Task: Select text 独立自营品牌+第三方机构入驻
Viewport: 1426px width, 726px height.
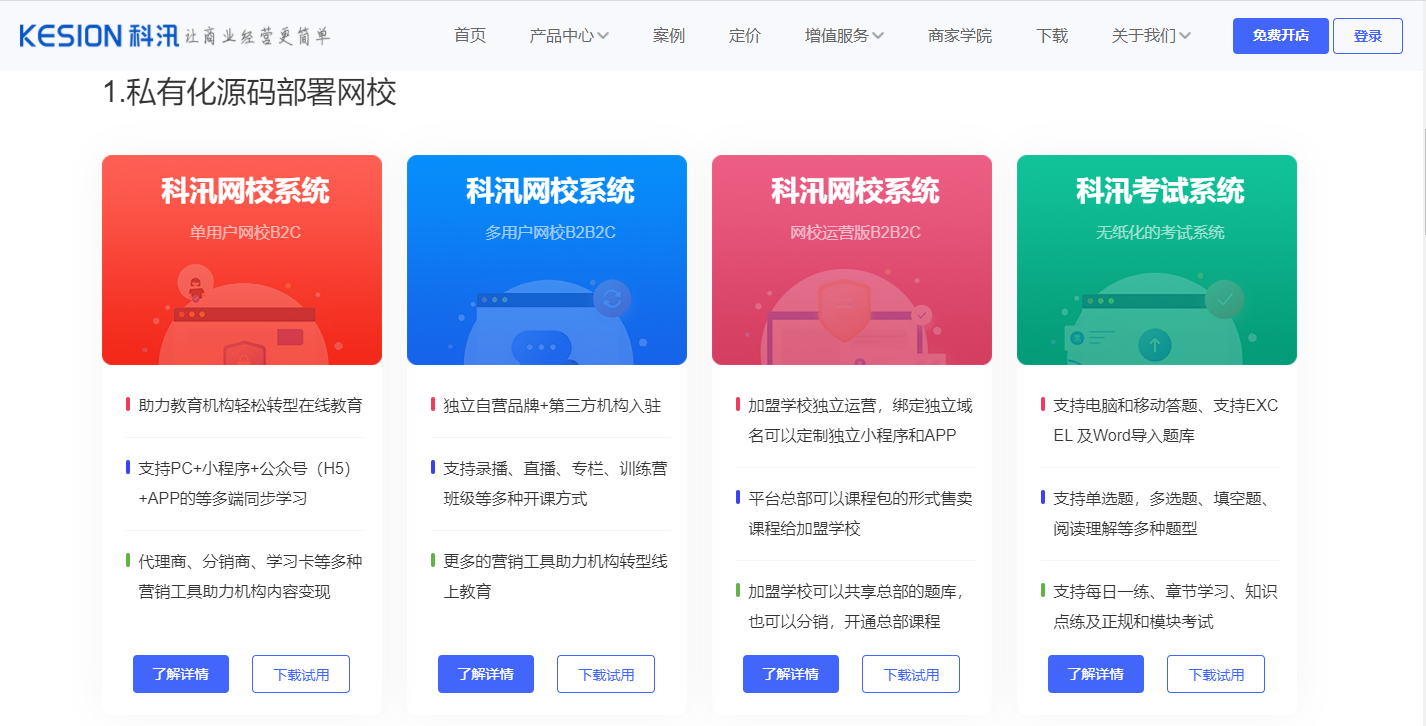Action: click(552, 405)
